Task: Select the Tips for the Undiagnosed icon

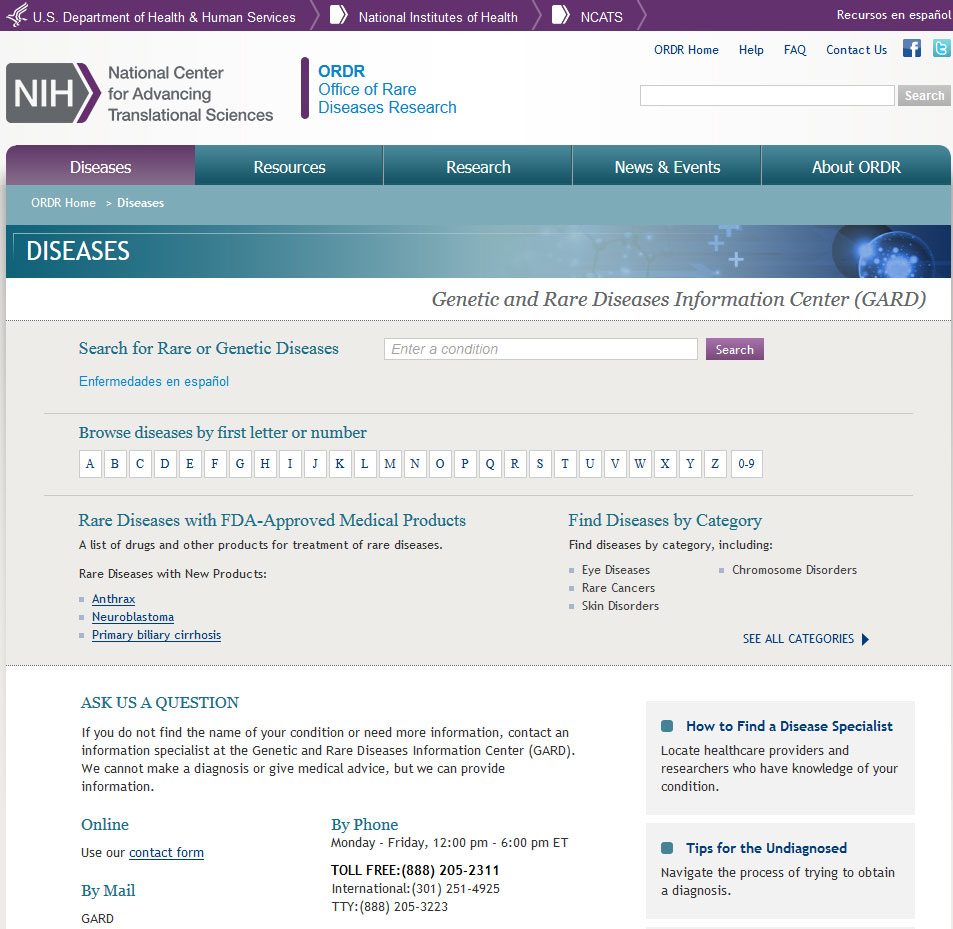Action: pos(666,848)
